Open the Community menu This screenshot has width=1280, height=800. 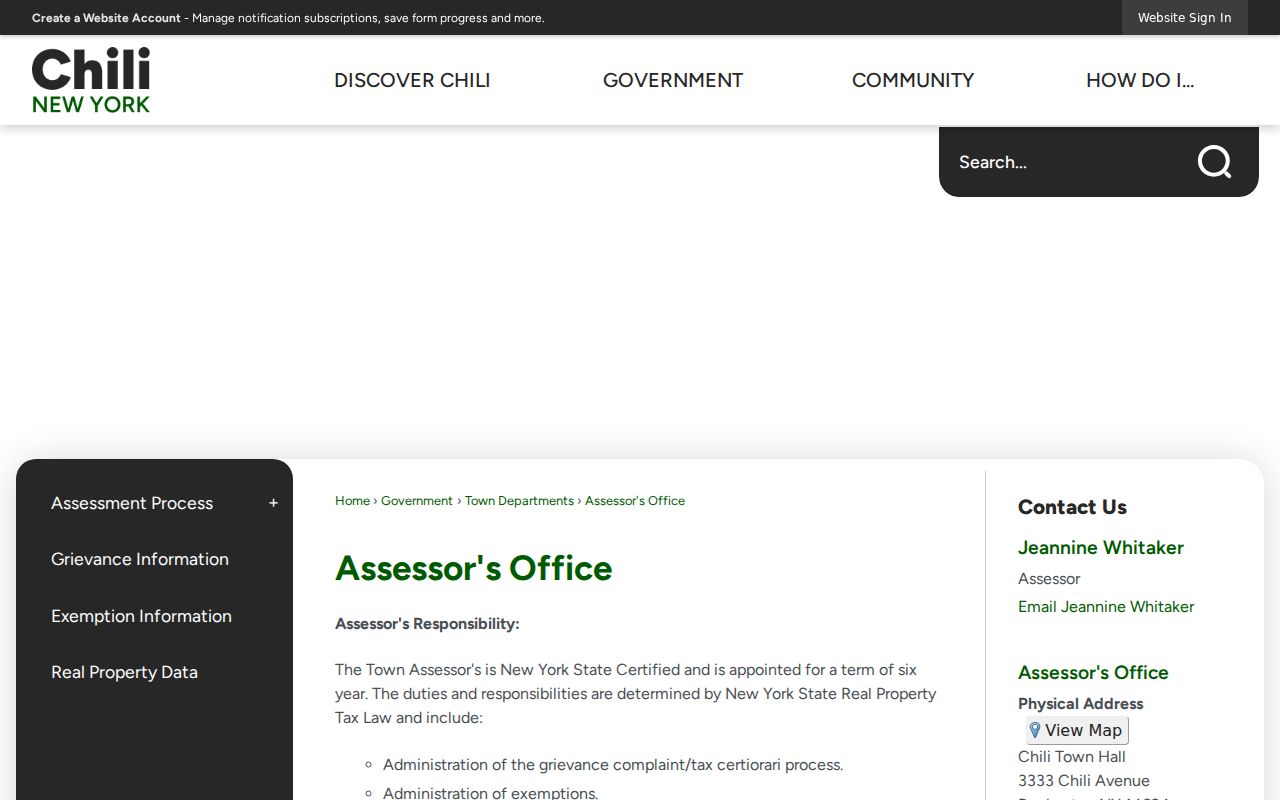tap(913, 80)
